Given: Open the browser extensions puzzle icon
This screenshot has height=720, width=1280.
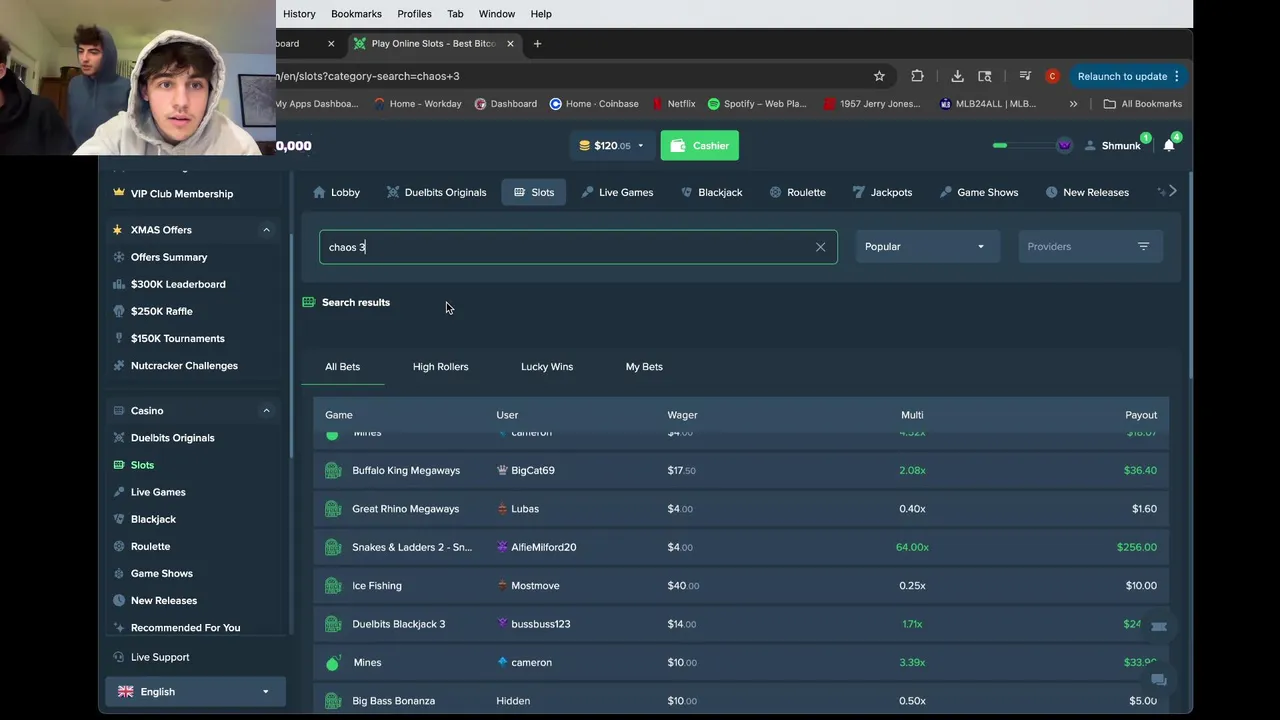Looking at the screenshot, I should (917, 76).
